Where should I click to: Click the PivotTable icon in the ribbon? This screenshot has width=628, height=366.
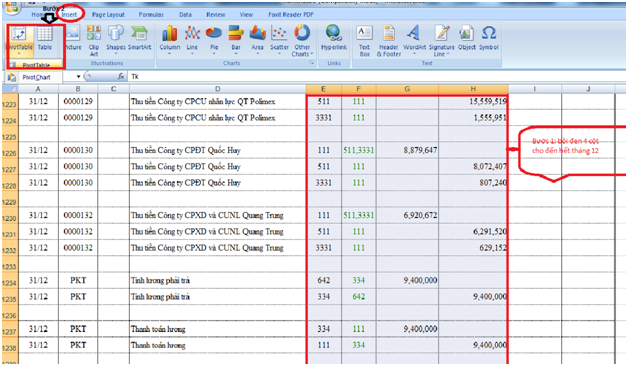click(x=19, y=38)
